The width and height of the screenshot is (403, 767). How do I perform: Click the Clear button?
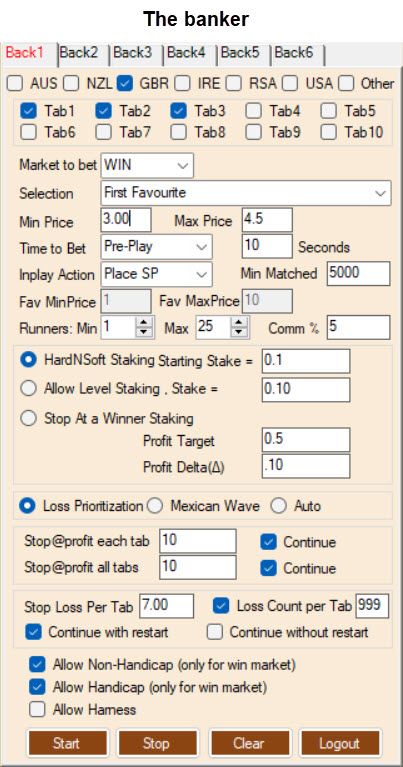point(249,744)
